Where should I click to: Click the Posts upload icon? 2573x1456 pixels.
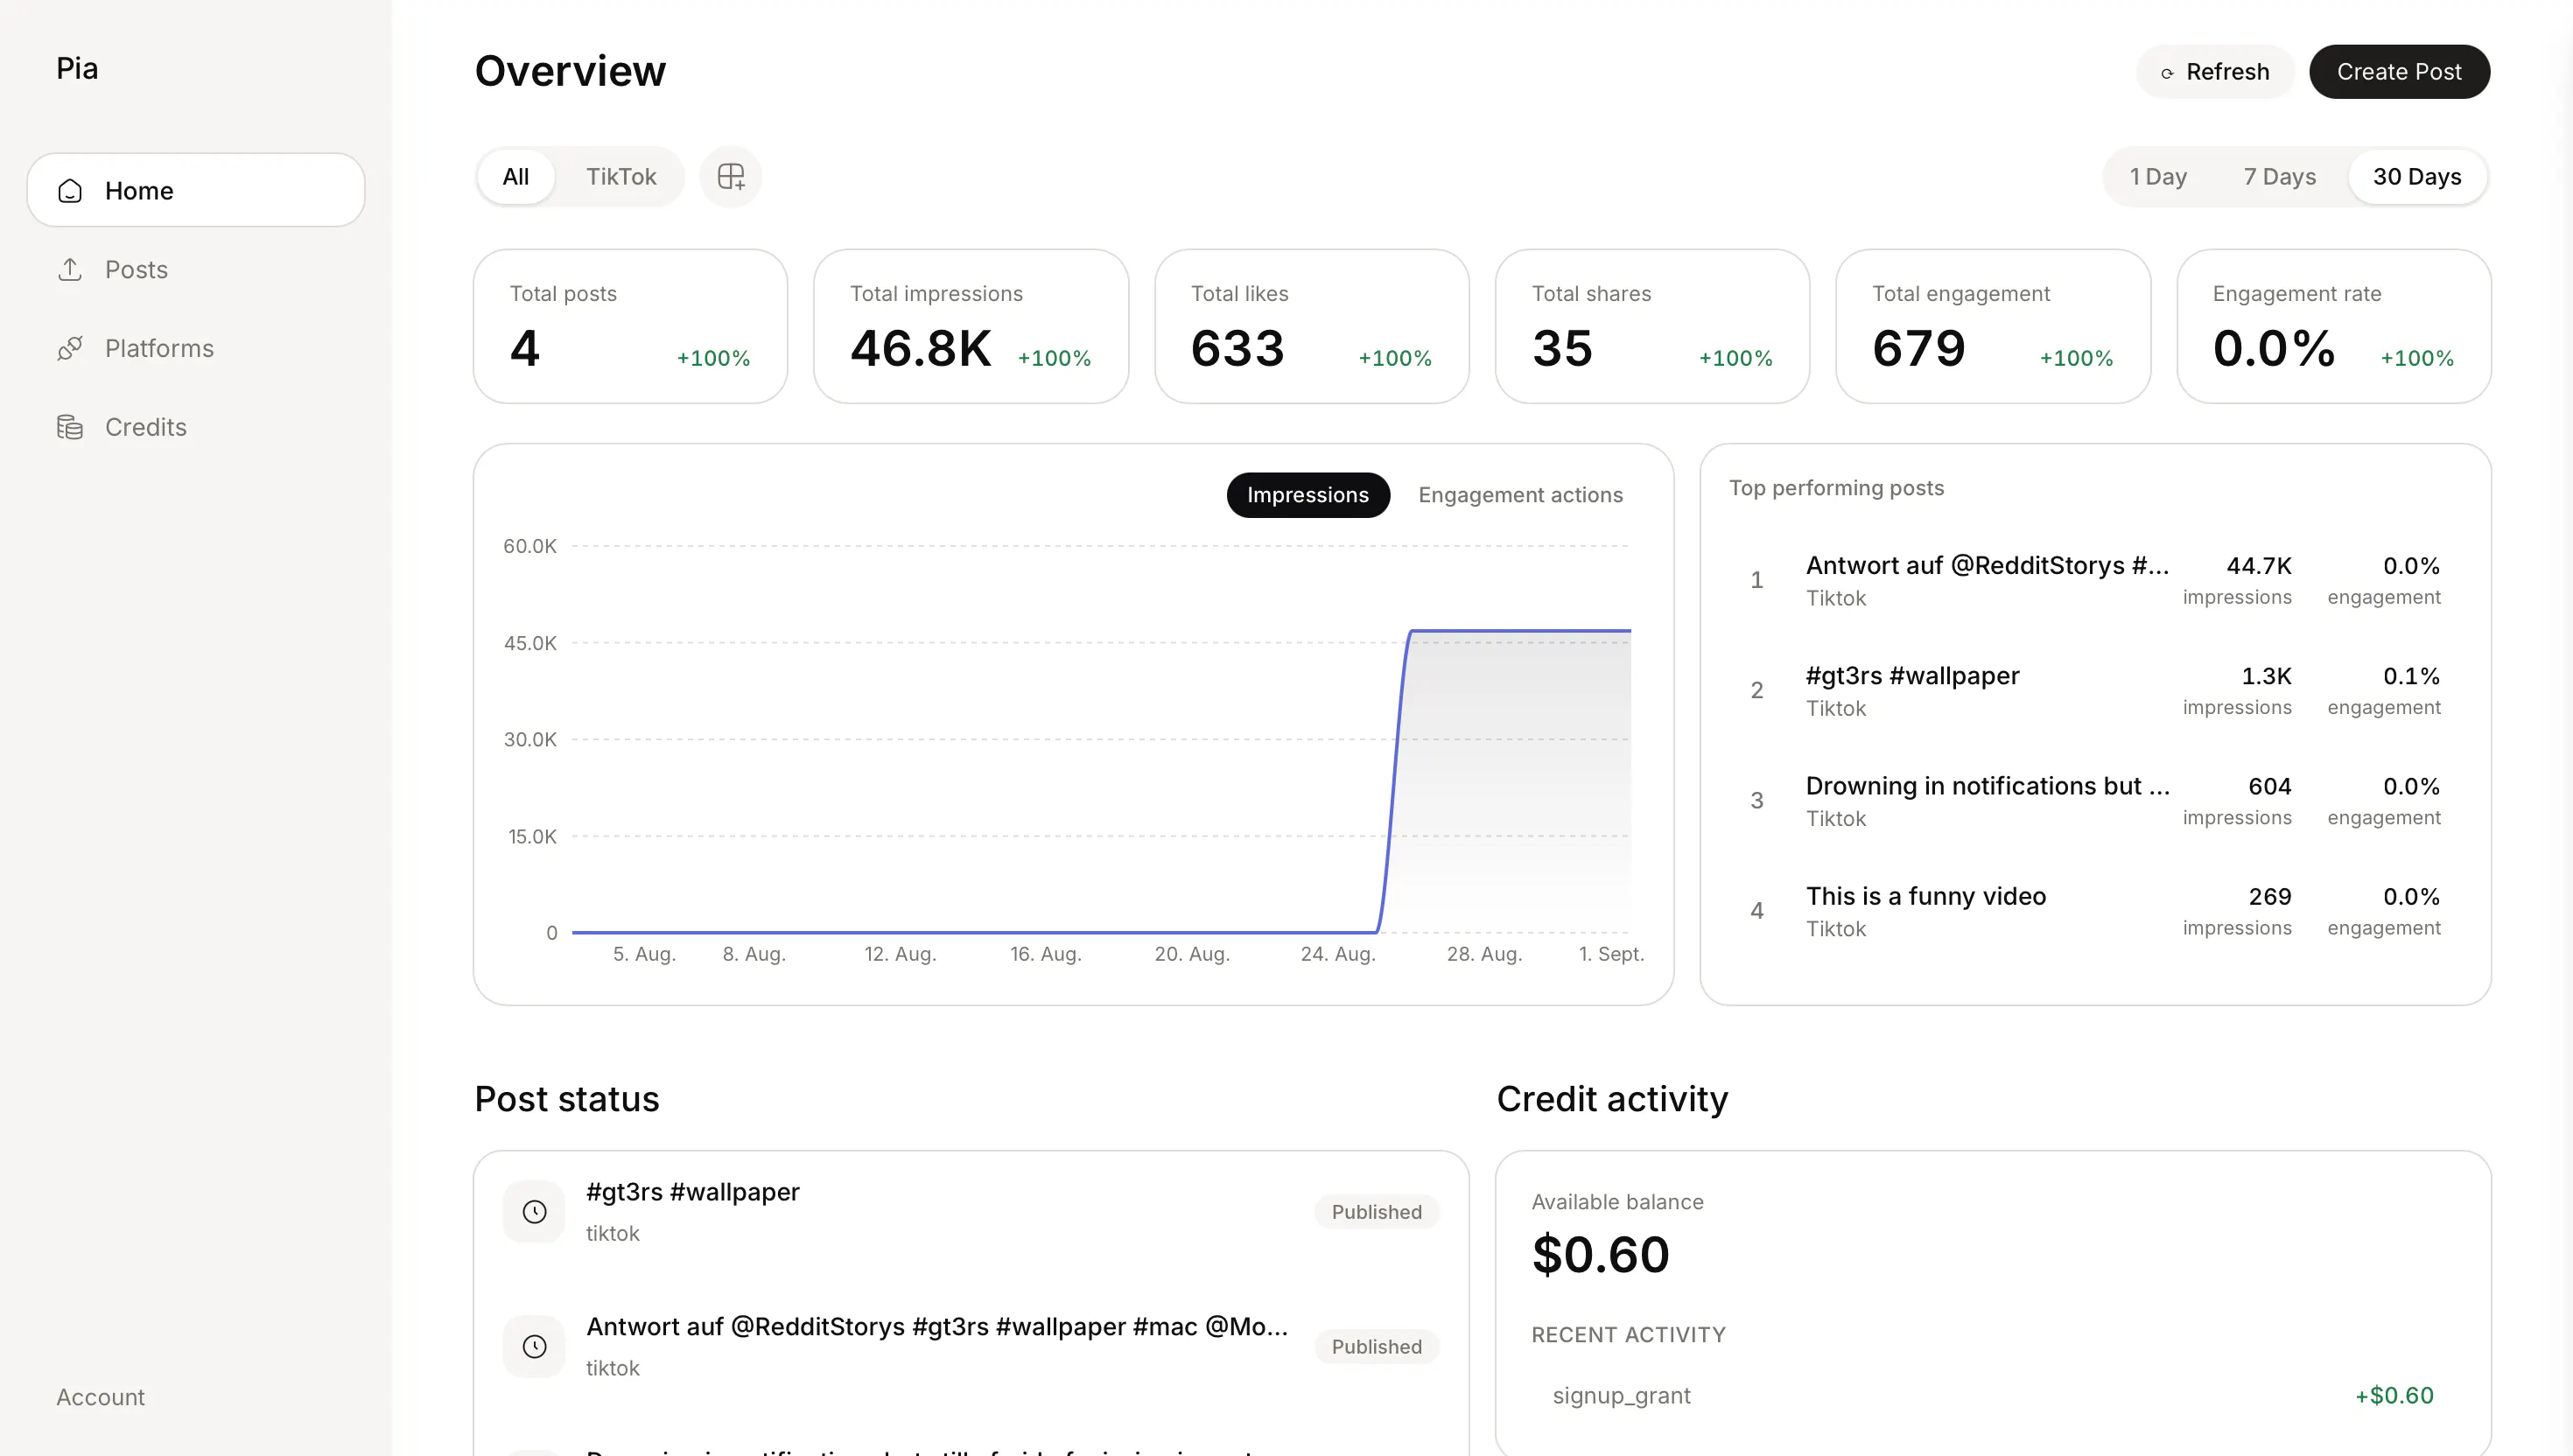70,270
